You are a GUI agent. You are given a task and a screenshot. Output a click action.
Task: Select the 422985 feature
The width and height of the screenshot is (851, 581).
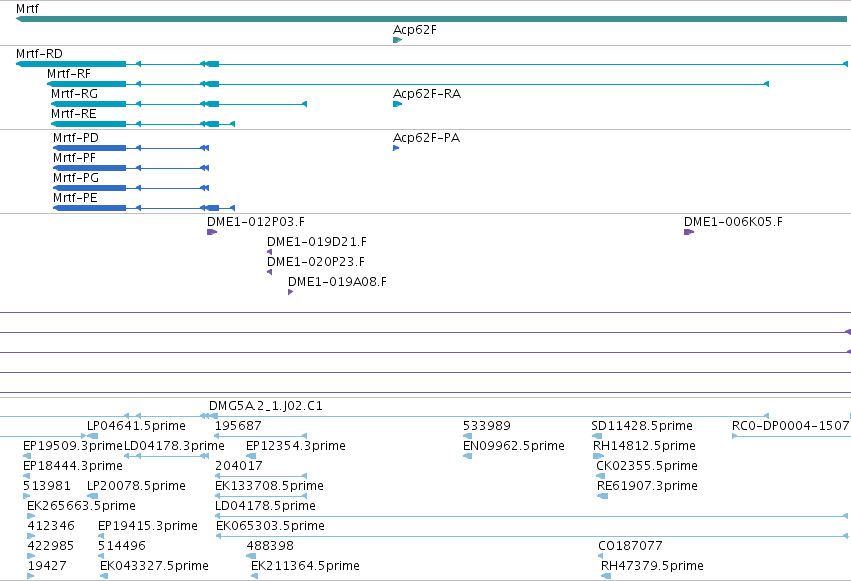(50, 546)
